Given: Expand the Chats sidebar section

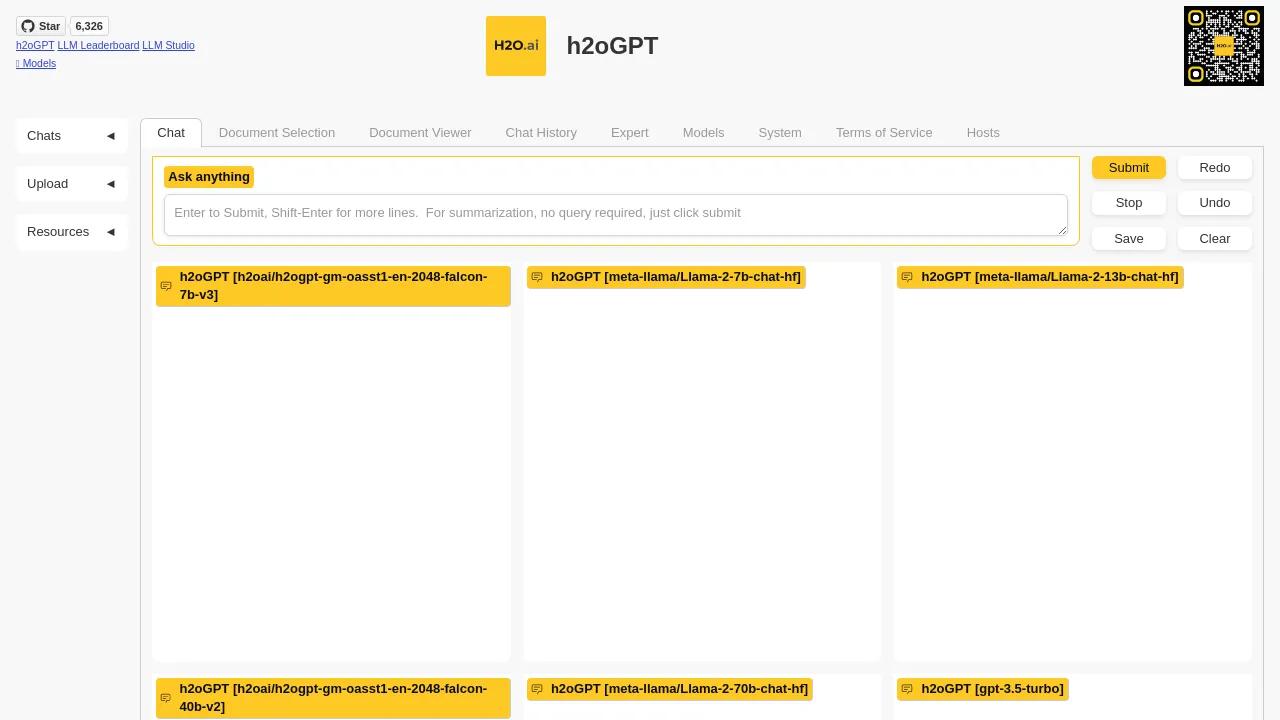Looking at the screenshot, I should point(72,136).
